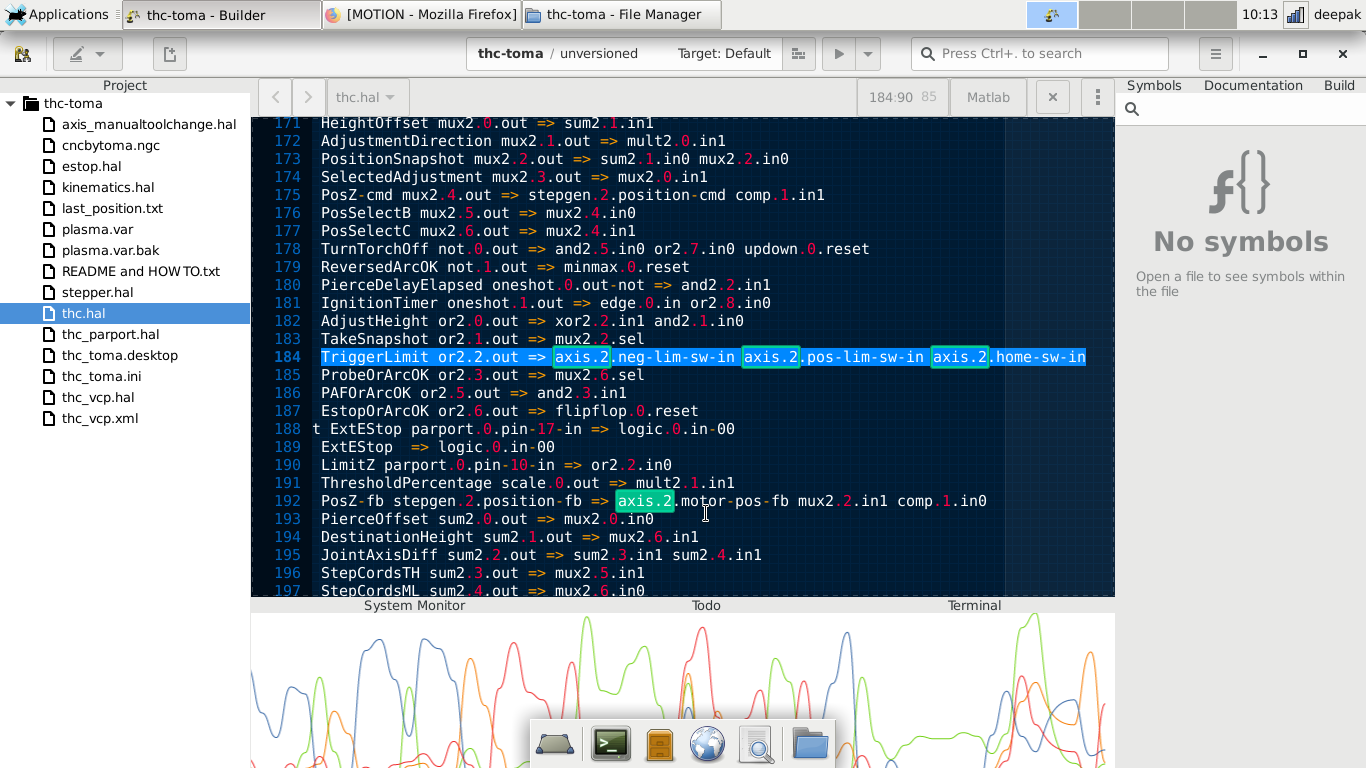Expand the run options dropdown arrow

[x=867, y=54]
